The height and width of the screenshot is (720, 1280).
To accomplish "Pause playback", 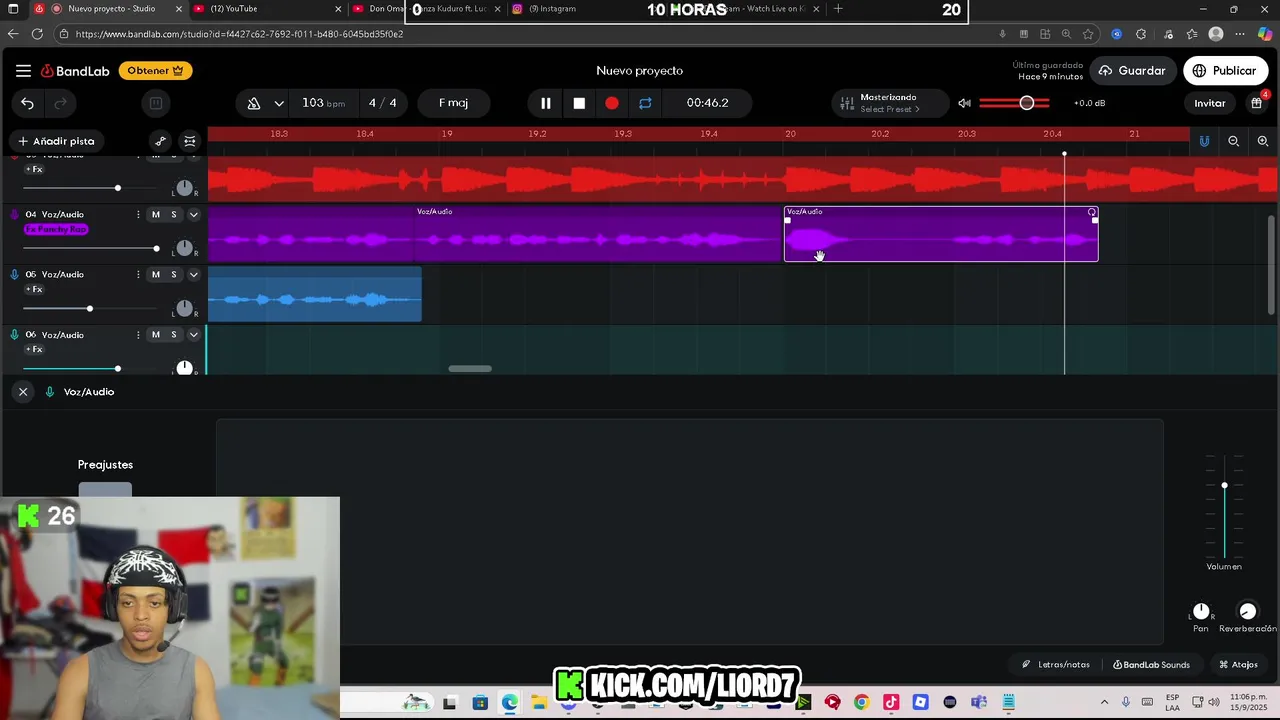I will tap(546, 103).
